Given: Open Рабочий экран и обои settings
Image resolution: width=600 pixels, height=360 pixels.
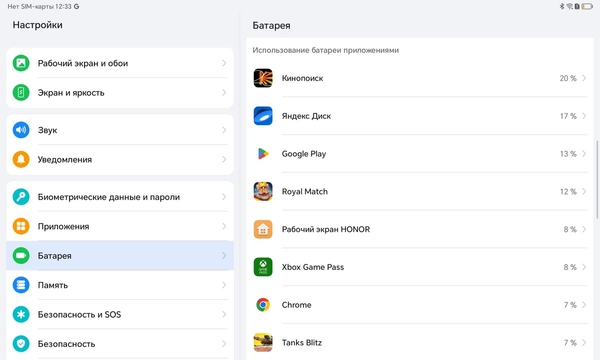Looking at the screenshot, I should tap(120, 63).
